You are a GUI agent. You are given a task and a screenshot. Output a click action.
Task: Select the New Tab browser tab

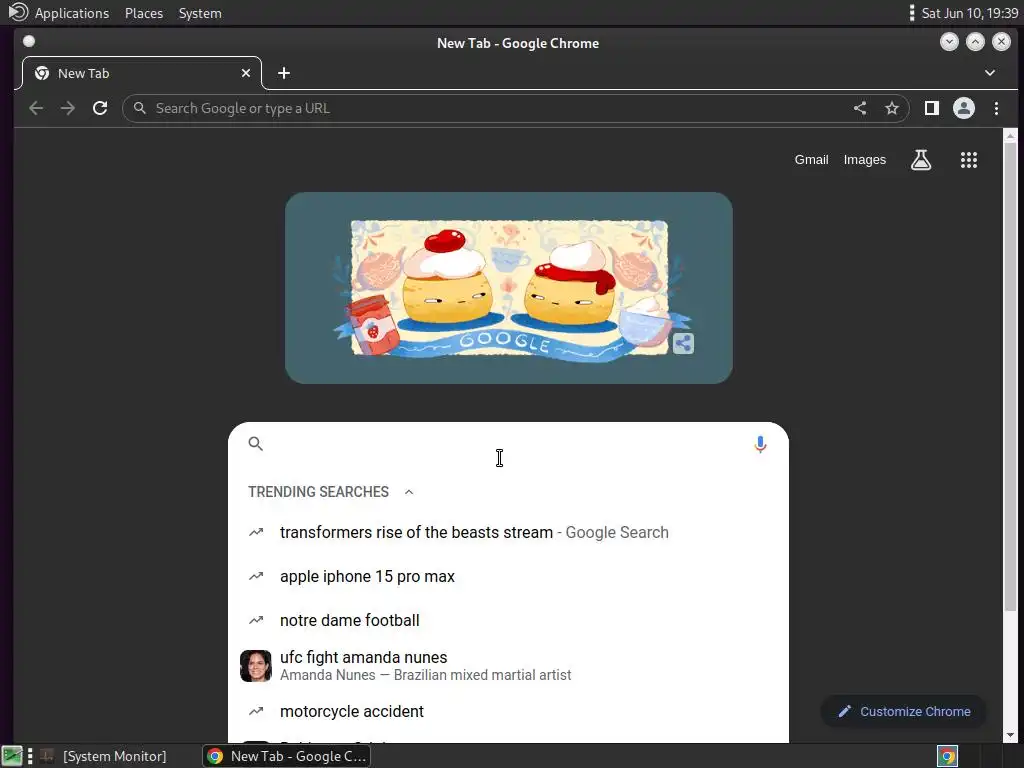tap(142, 73)
